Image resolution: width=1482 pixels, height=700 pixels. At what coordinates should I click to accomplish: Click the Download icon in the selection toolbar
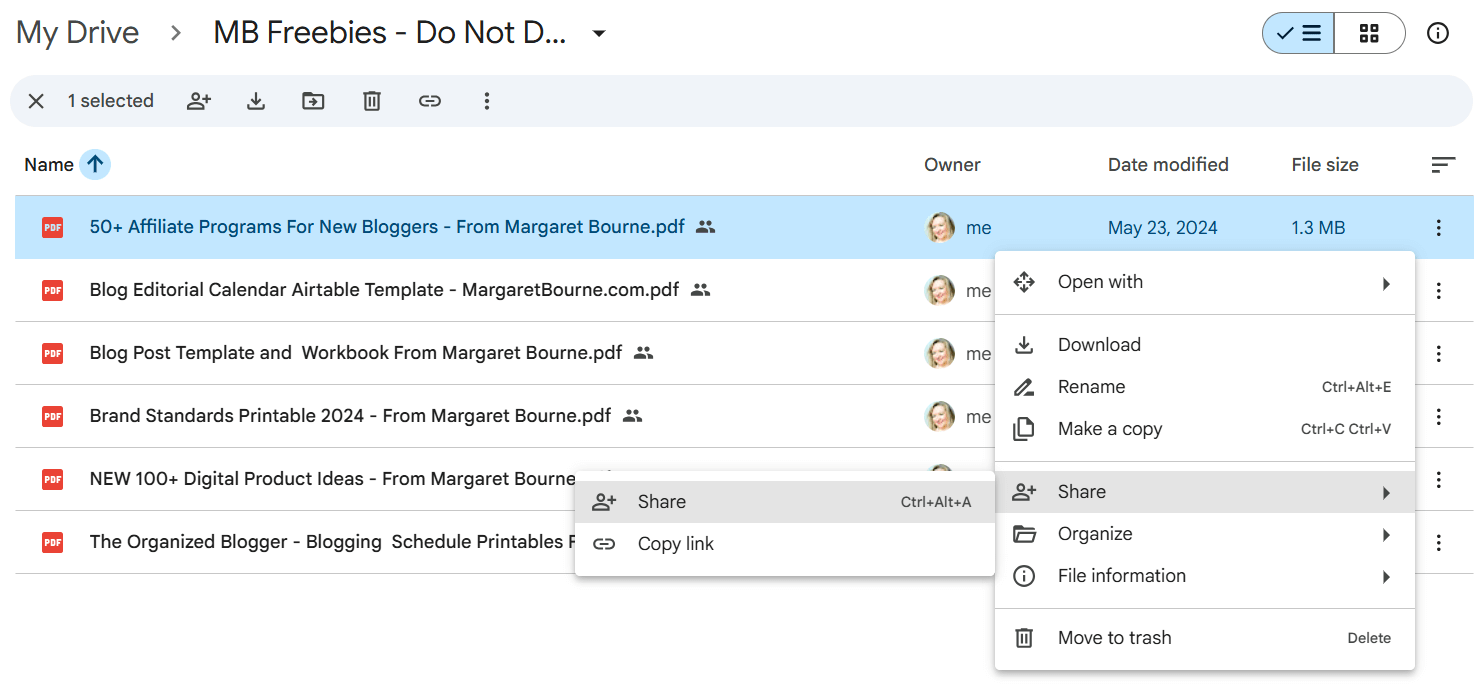tap(256, 101)
